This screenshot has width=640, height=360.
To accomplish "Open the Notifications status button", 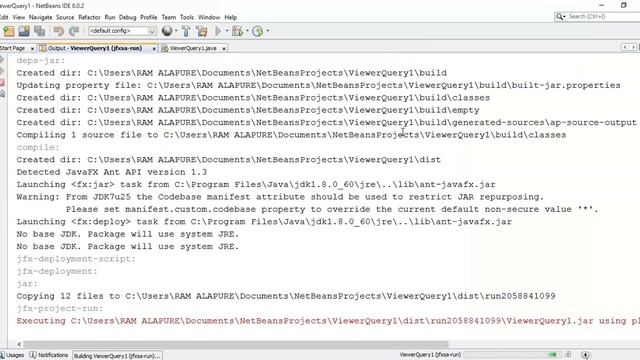I will (49, 356).
